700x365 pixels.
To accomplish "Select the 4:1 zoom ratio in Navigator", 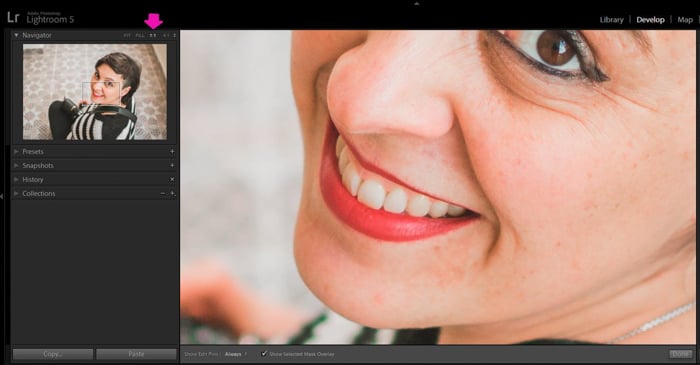I will (166, 35).
